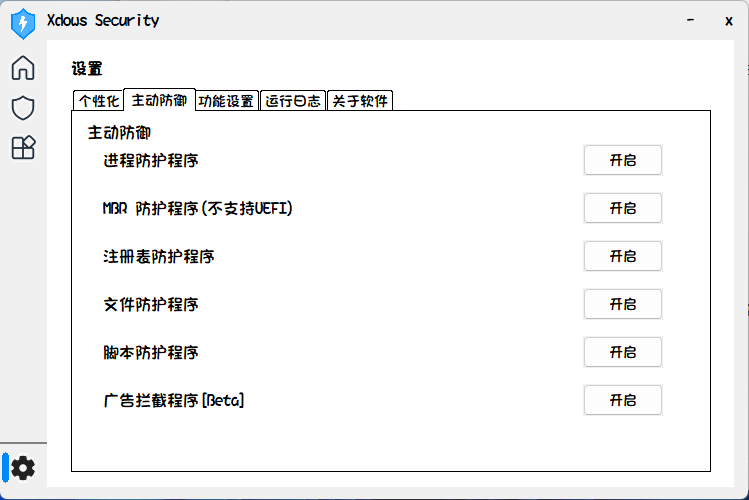The width and height of the screenshot is (749, 500).
Task: Enable 注册表防护程序 with its 开启 button
Action: (622, 256)
